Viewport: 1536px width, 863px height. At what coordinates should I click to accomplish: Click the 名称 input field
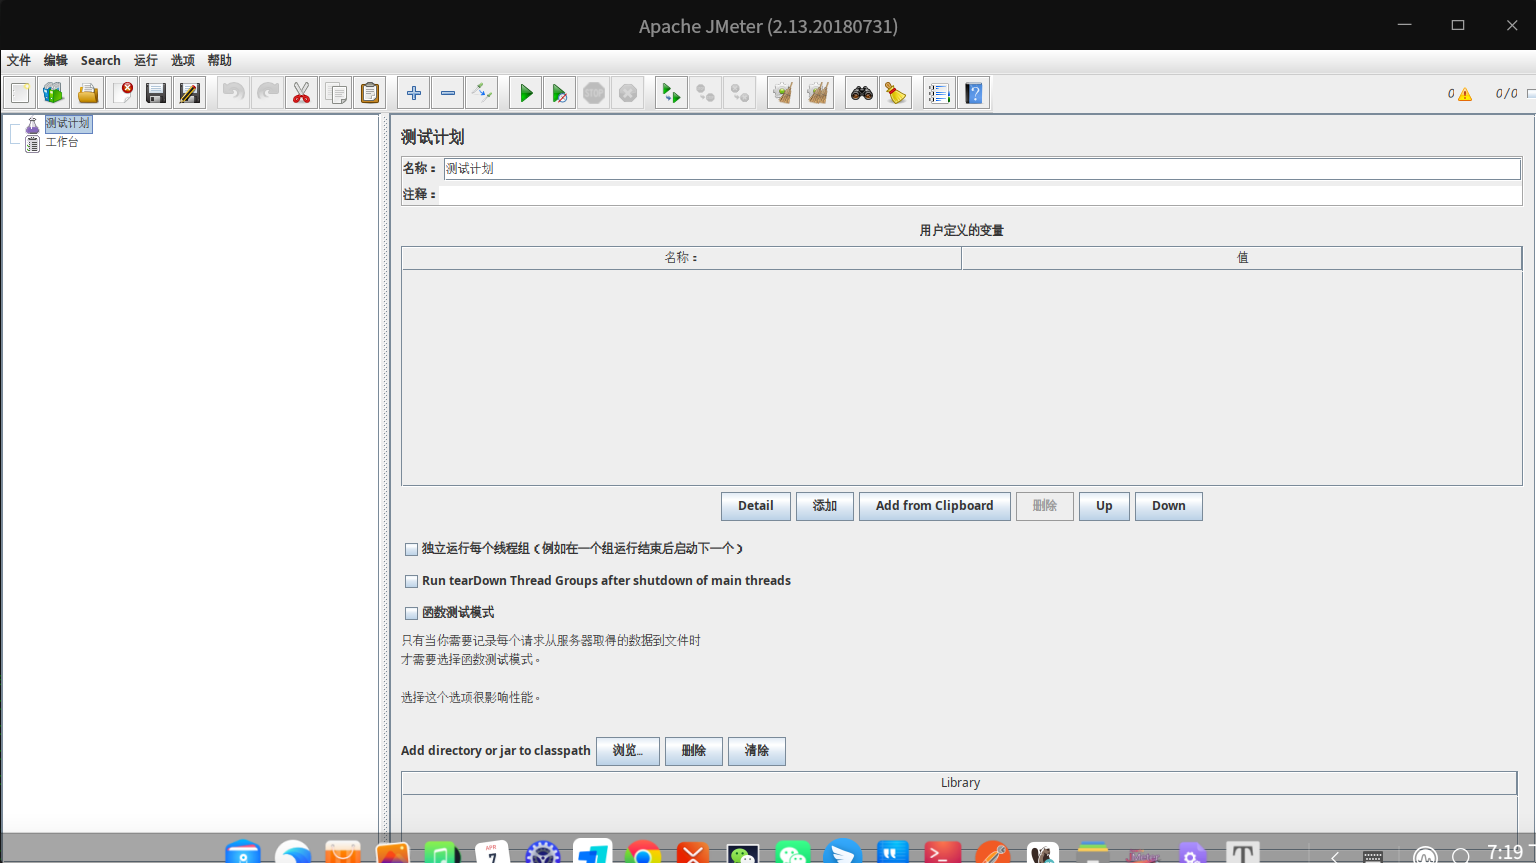coord(982,169)
